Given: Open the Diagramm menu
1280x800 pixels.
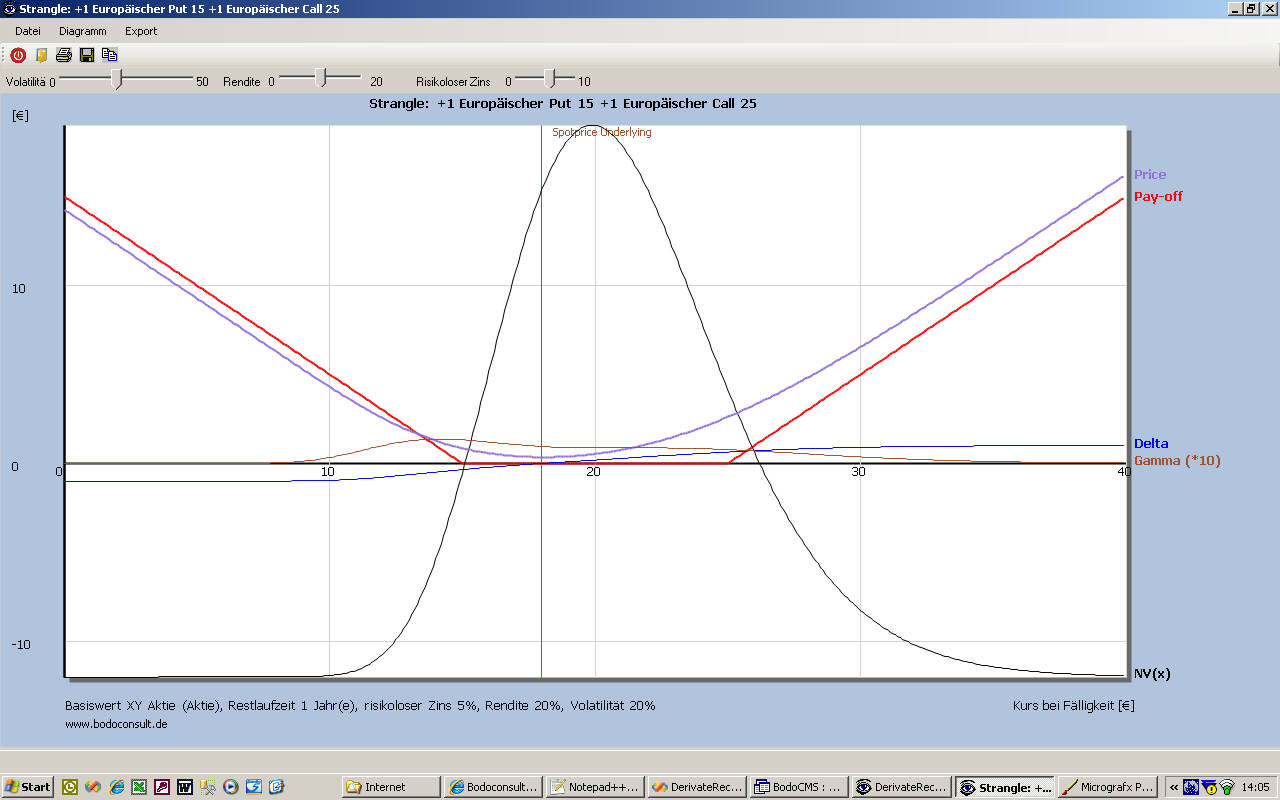Looking at the screenshot, I should [82, 31].
